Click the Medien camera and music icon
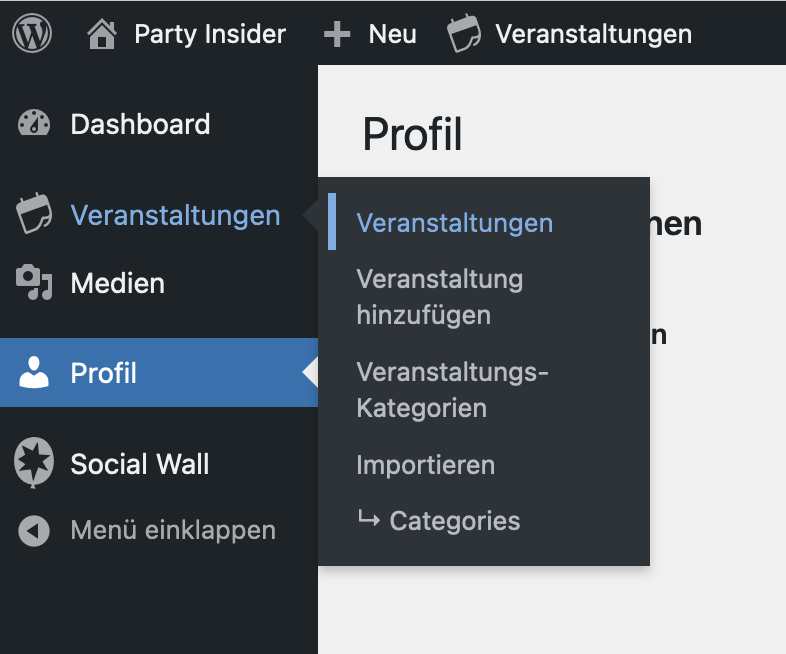 (34, 283)
